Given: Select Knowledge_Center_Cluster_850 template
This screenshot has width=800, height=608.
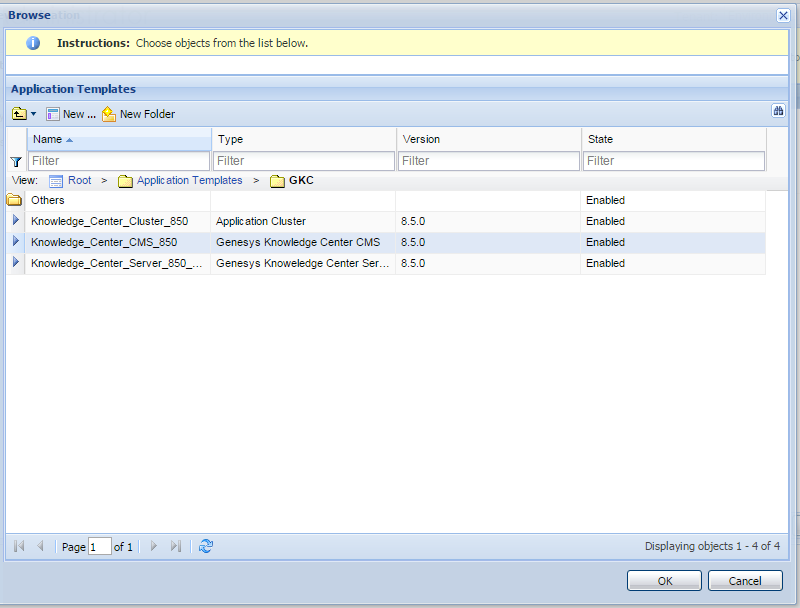Looking at the screenshot, I should pyautogui.click(x=109, y=221).
